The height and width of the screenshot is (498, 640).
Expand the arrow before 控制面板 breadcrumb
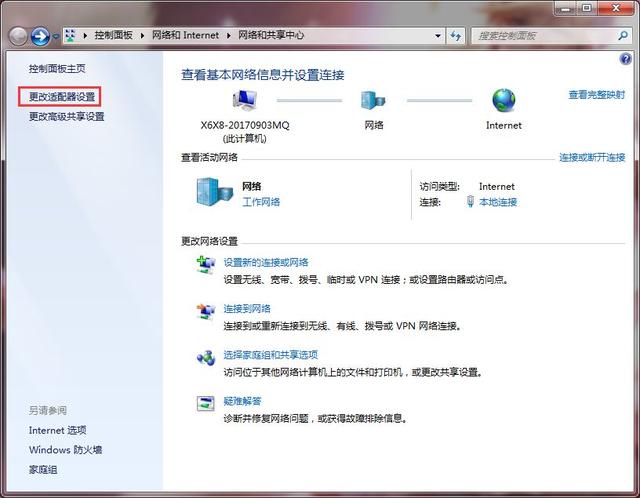[85, 36]
